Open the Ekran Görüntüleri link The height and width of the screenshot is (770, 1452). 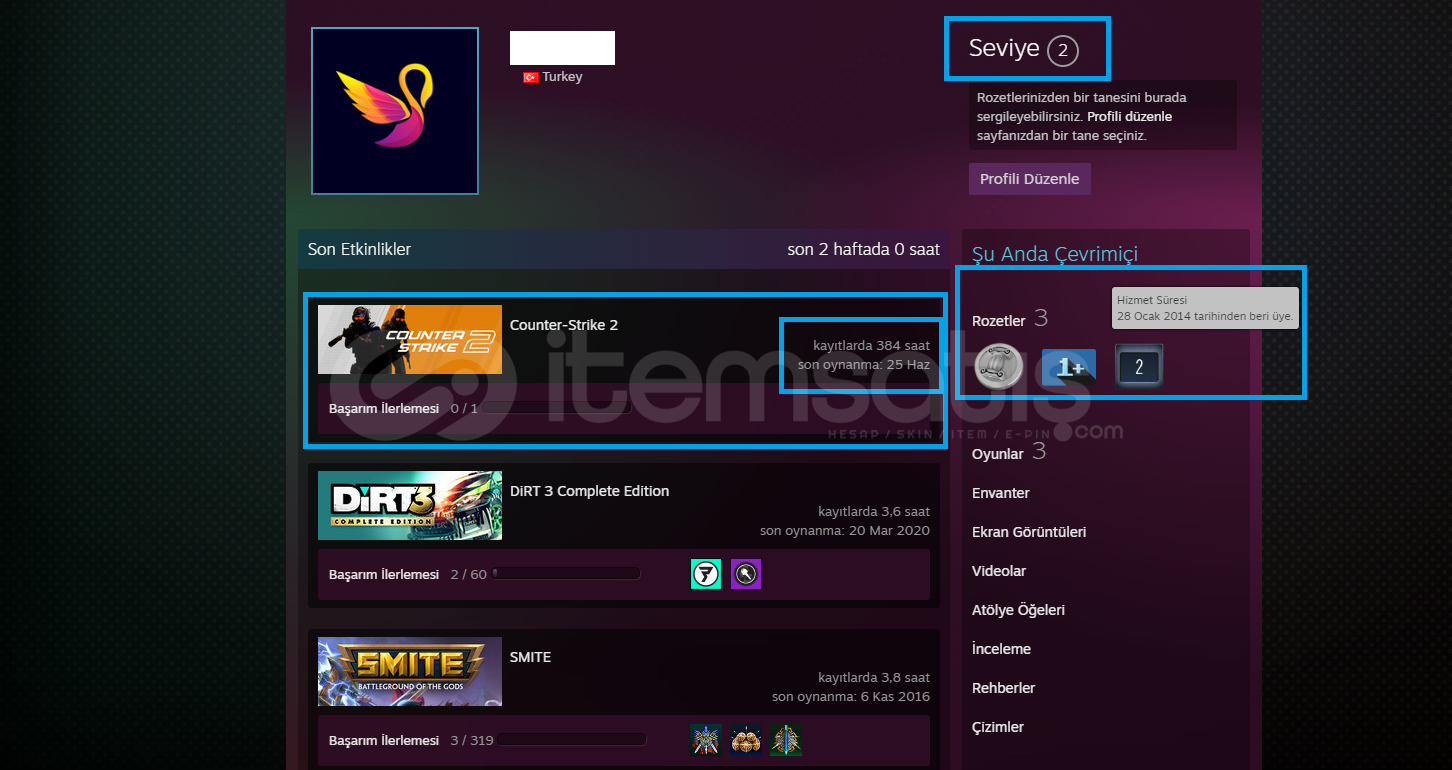tap(1029, 532)
